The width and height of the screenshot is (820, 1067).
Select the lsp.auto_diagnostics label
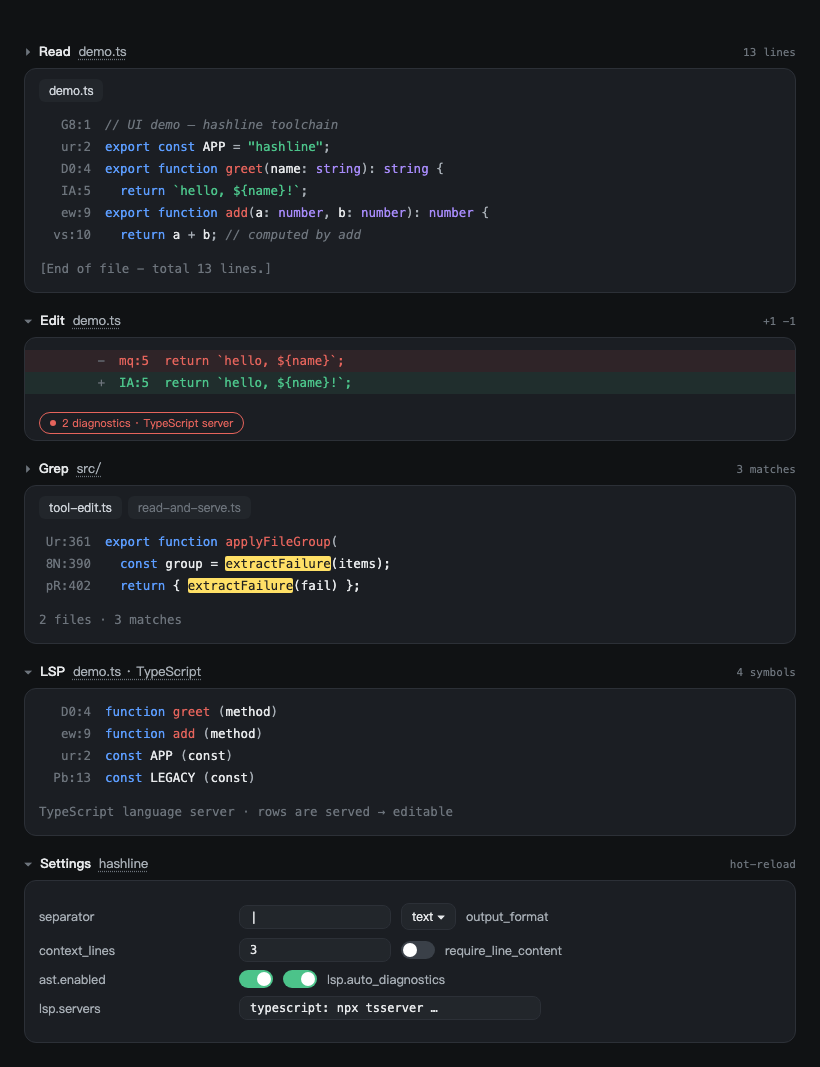386,980
